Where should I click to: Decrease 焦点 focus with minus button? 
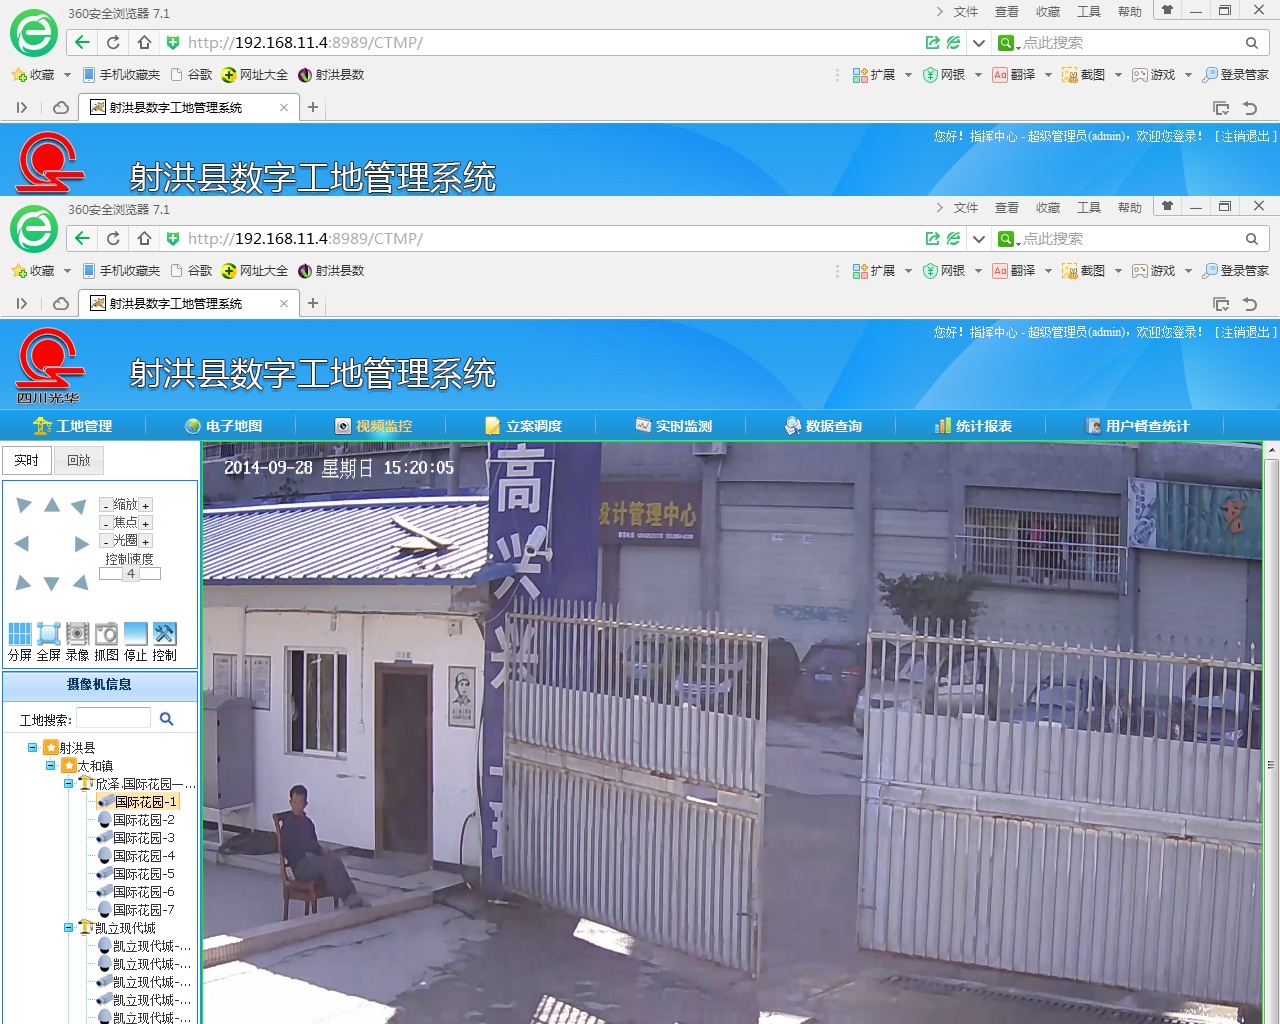click(105, 523)
